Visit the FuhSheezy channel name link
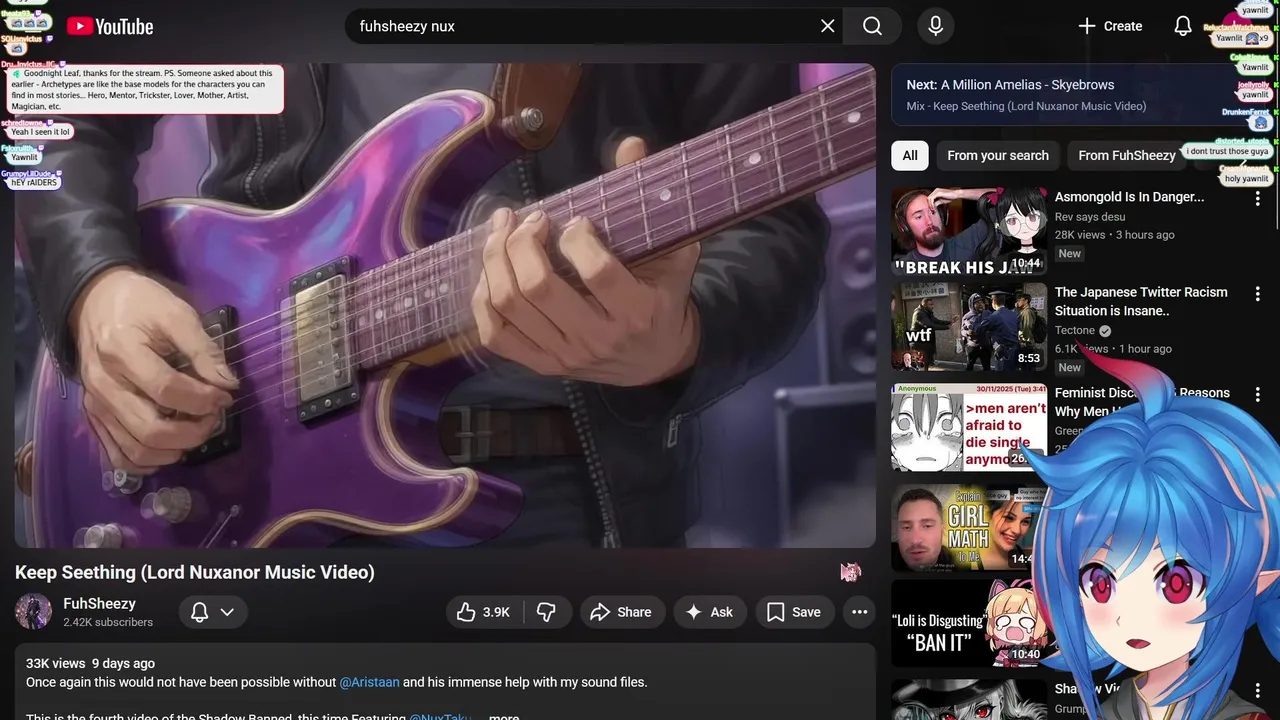This screenshot has width=1280, height=720. click(x=99, y=603)
